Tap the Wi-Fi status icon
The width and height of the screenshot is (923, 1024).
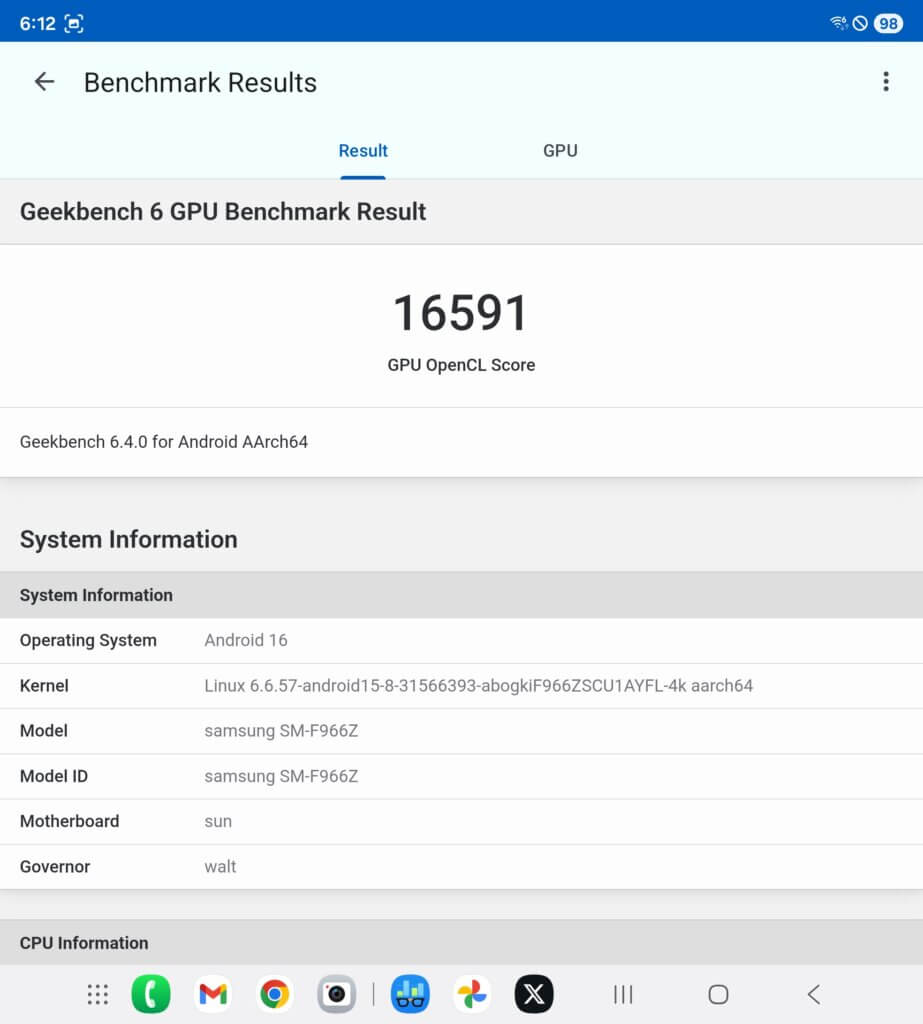coord(838,24)
